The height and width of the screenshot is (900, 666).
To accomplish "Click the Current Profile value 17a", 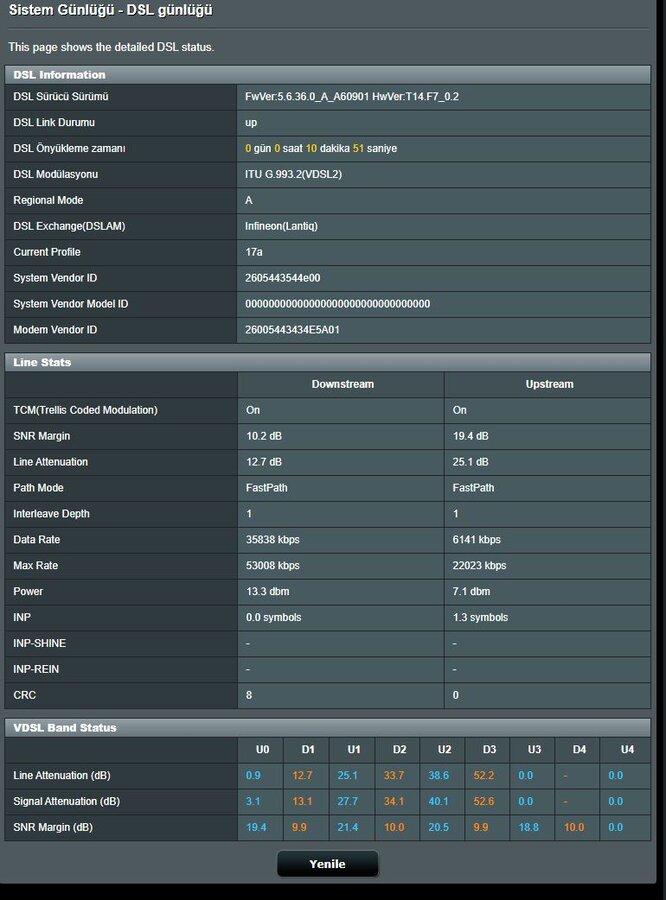I will (x=254, y=252).
